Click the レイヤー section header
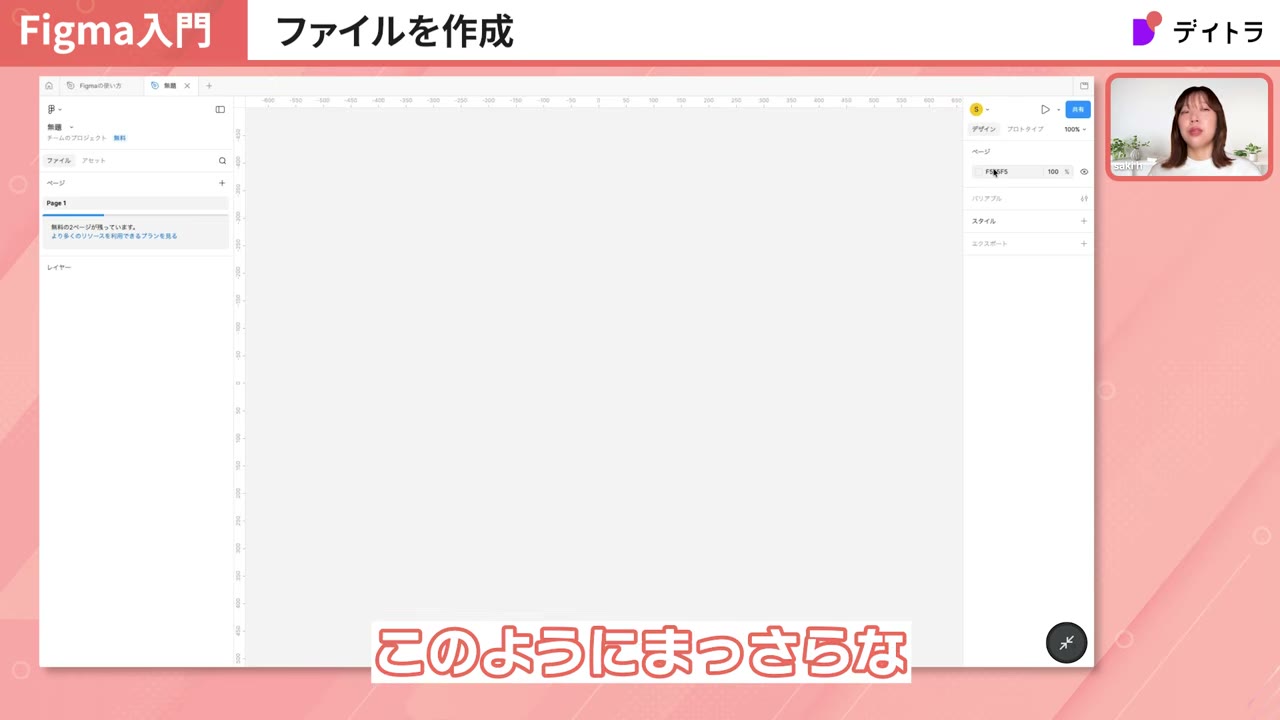This screenshot has width=1280, height=720. click(x=59, y=267)
